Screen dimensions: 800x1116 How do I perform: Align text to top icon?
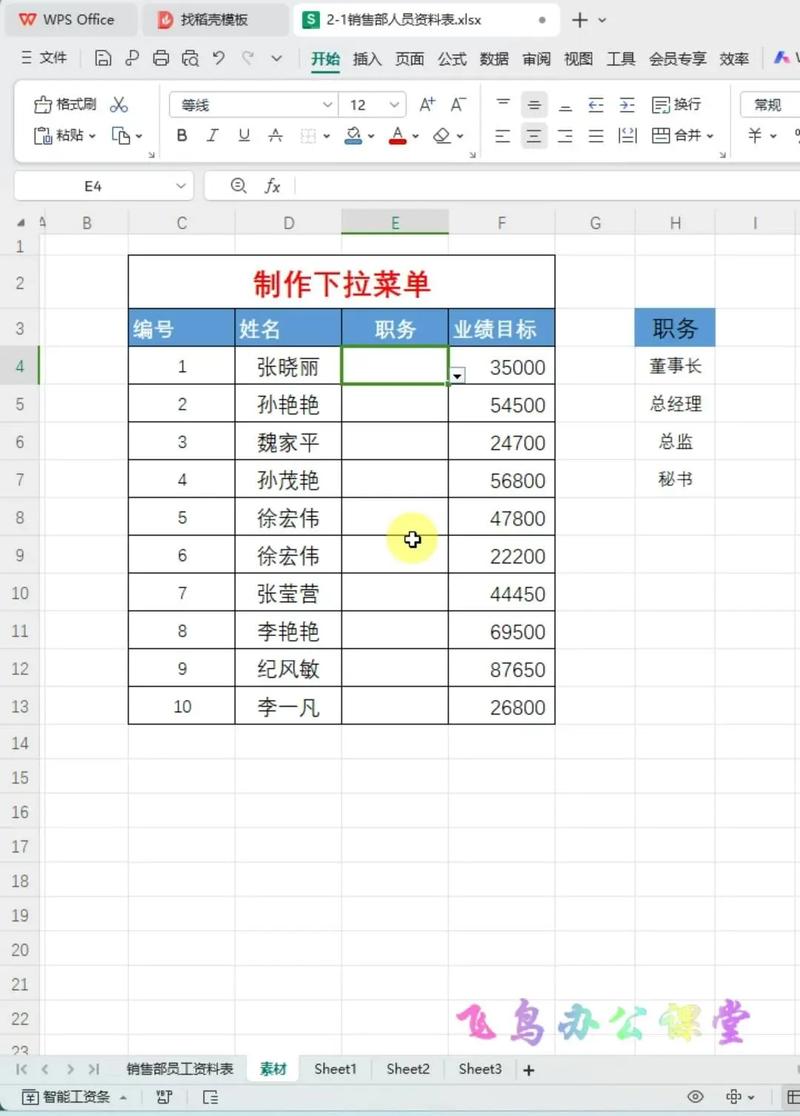pyautogui.click(x=503, y=105)
